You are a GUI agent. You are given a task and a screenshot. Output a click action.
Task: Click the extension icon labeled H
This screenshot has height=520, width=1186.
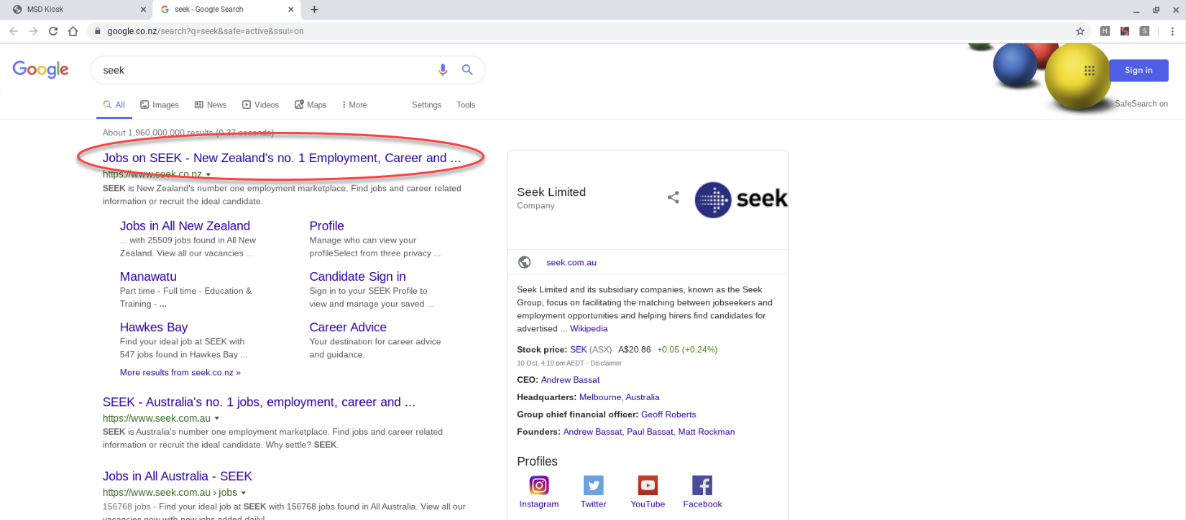click(1105, 31)
